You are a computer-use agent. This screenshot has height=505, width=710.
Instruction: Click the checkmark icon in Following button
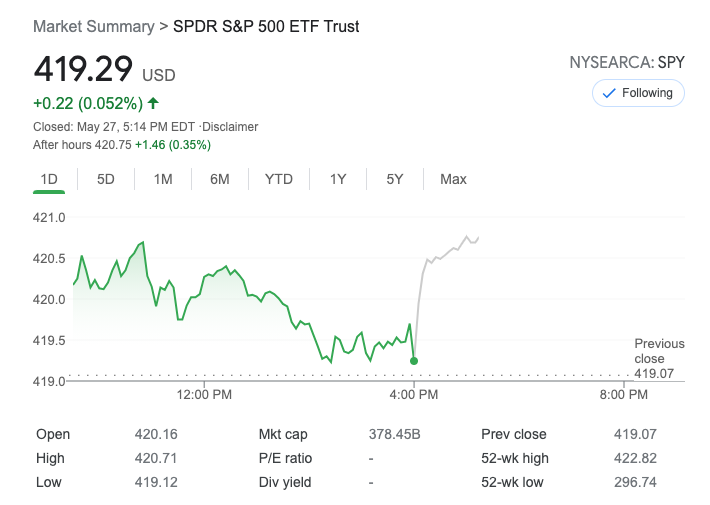607,93
